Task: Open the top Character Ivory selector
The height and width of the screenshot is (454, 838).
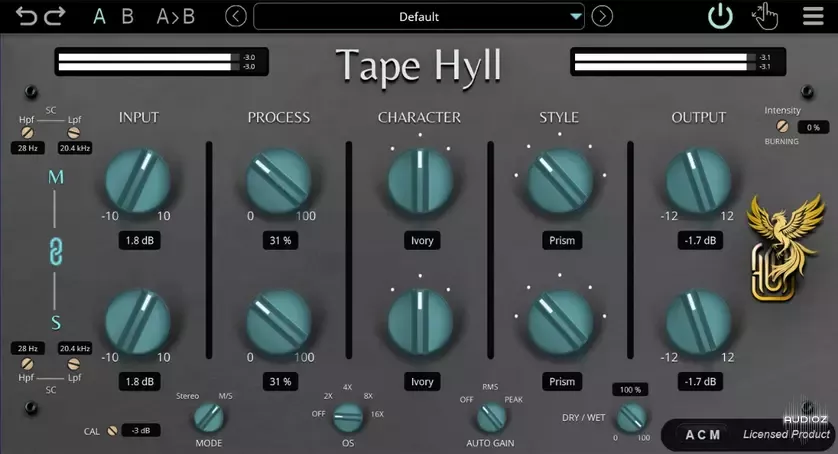Action: click(x=422, y=241)
